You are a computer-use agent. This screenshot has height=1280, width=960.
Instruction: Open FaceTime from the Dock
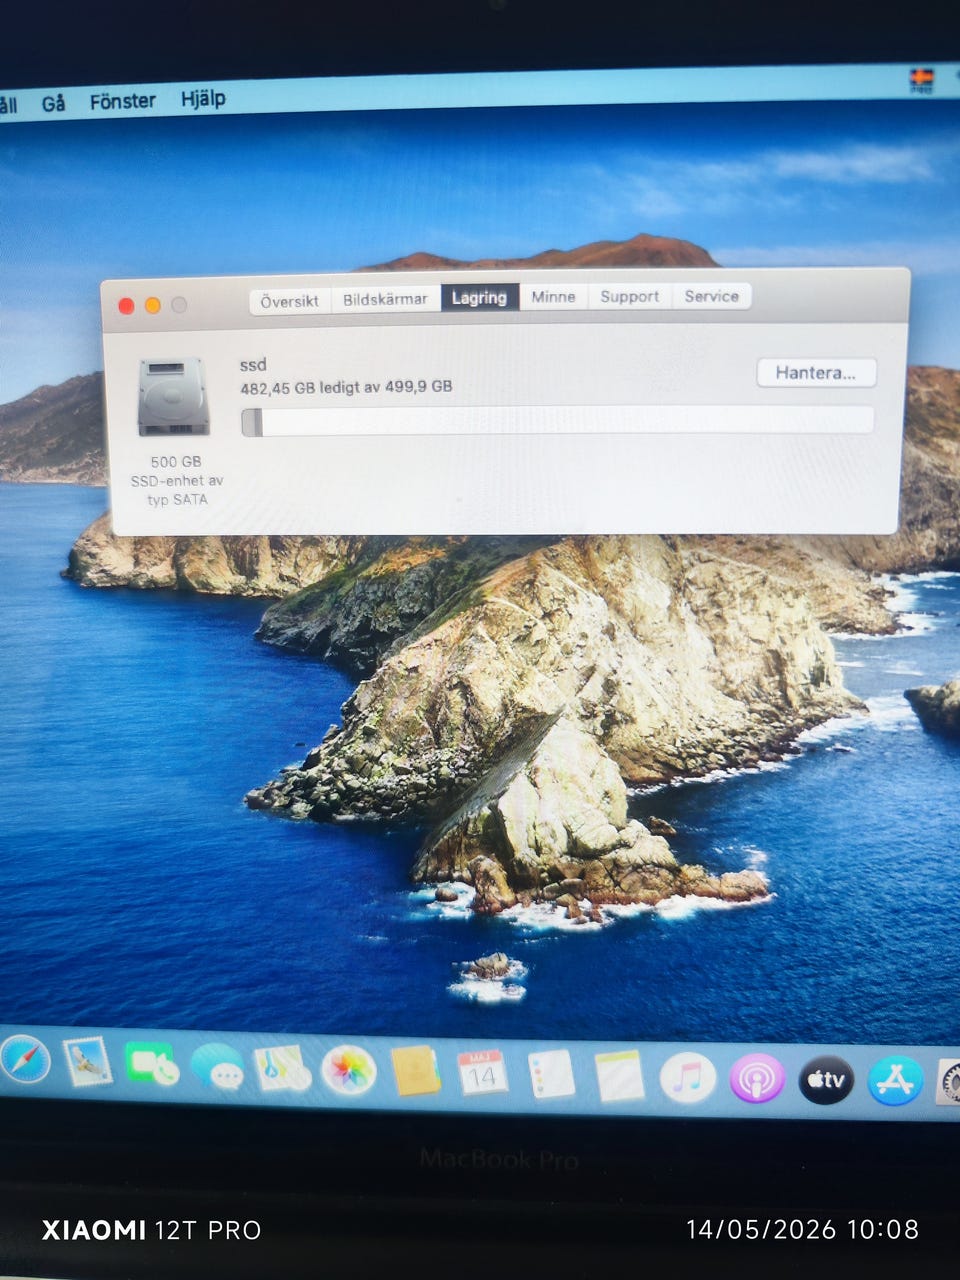[152, 1064]
